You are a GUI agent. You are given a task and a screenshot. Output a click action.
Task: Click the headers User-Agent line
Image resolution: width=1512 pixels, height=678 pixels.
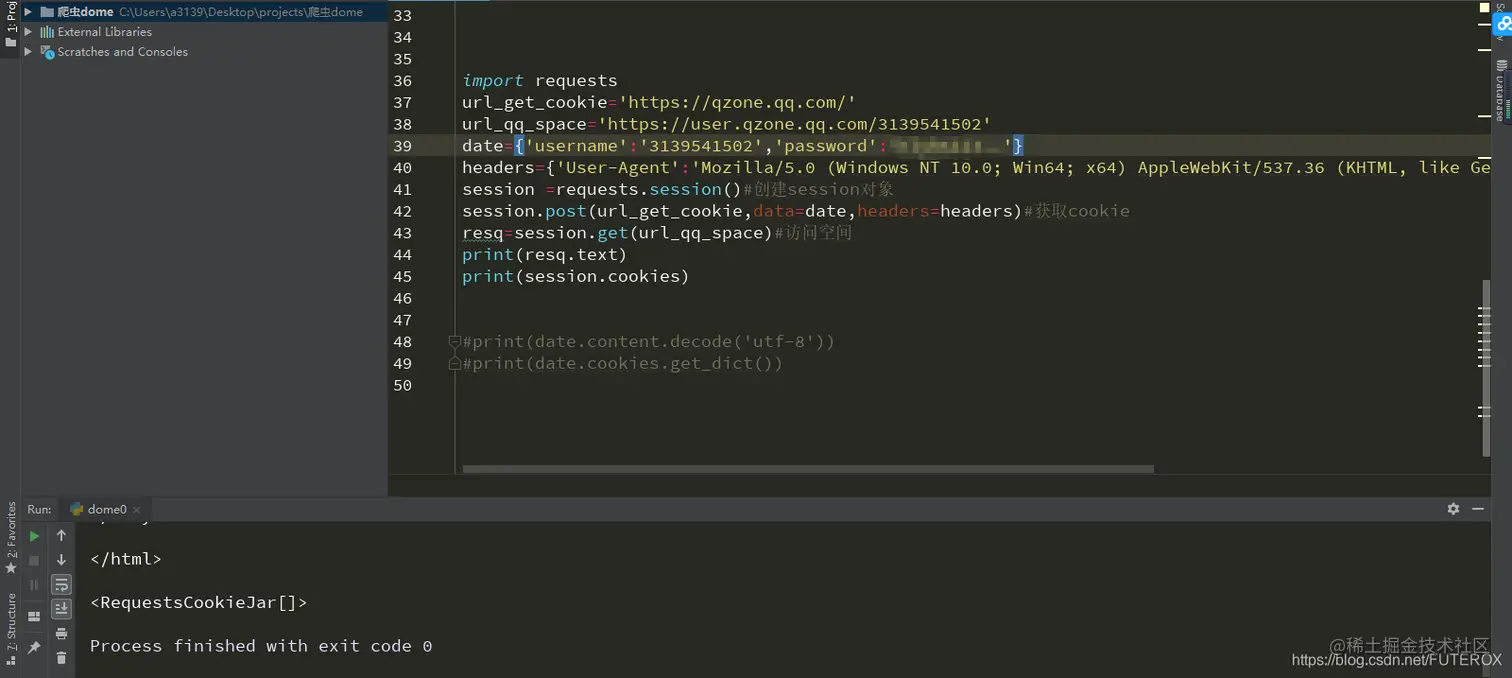click(976, 168)
